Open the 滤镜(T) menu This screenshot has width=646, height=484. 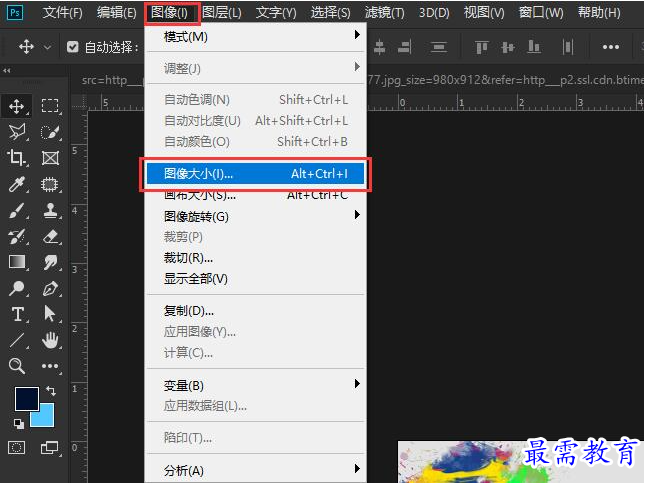(384, 13)
